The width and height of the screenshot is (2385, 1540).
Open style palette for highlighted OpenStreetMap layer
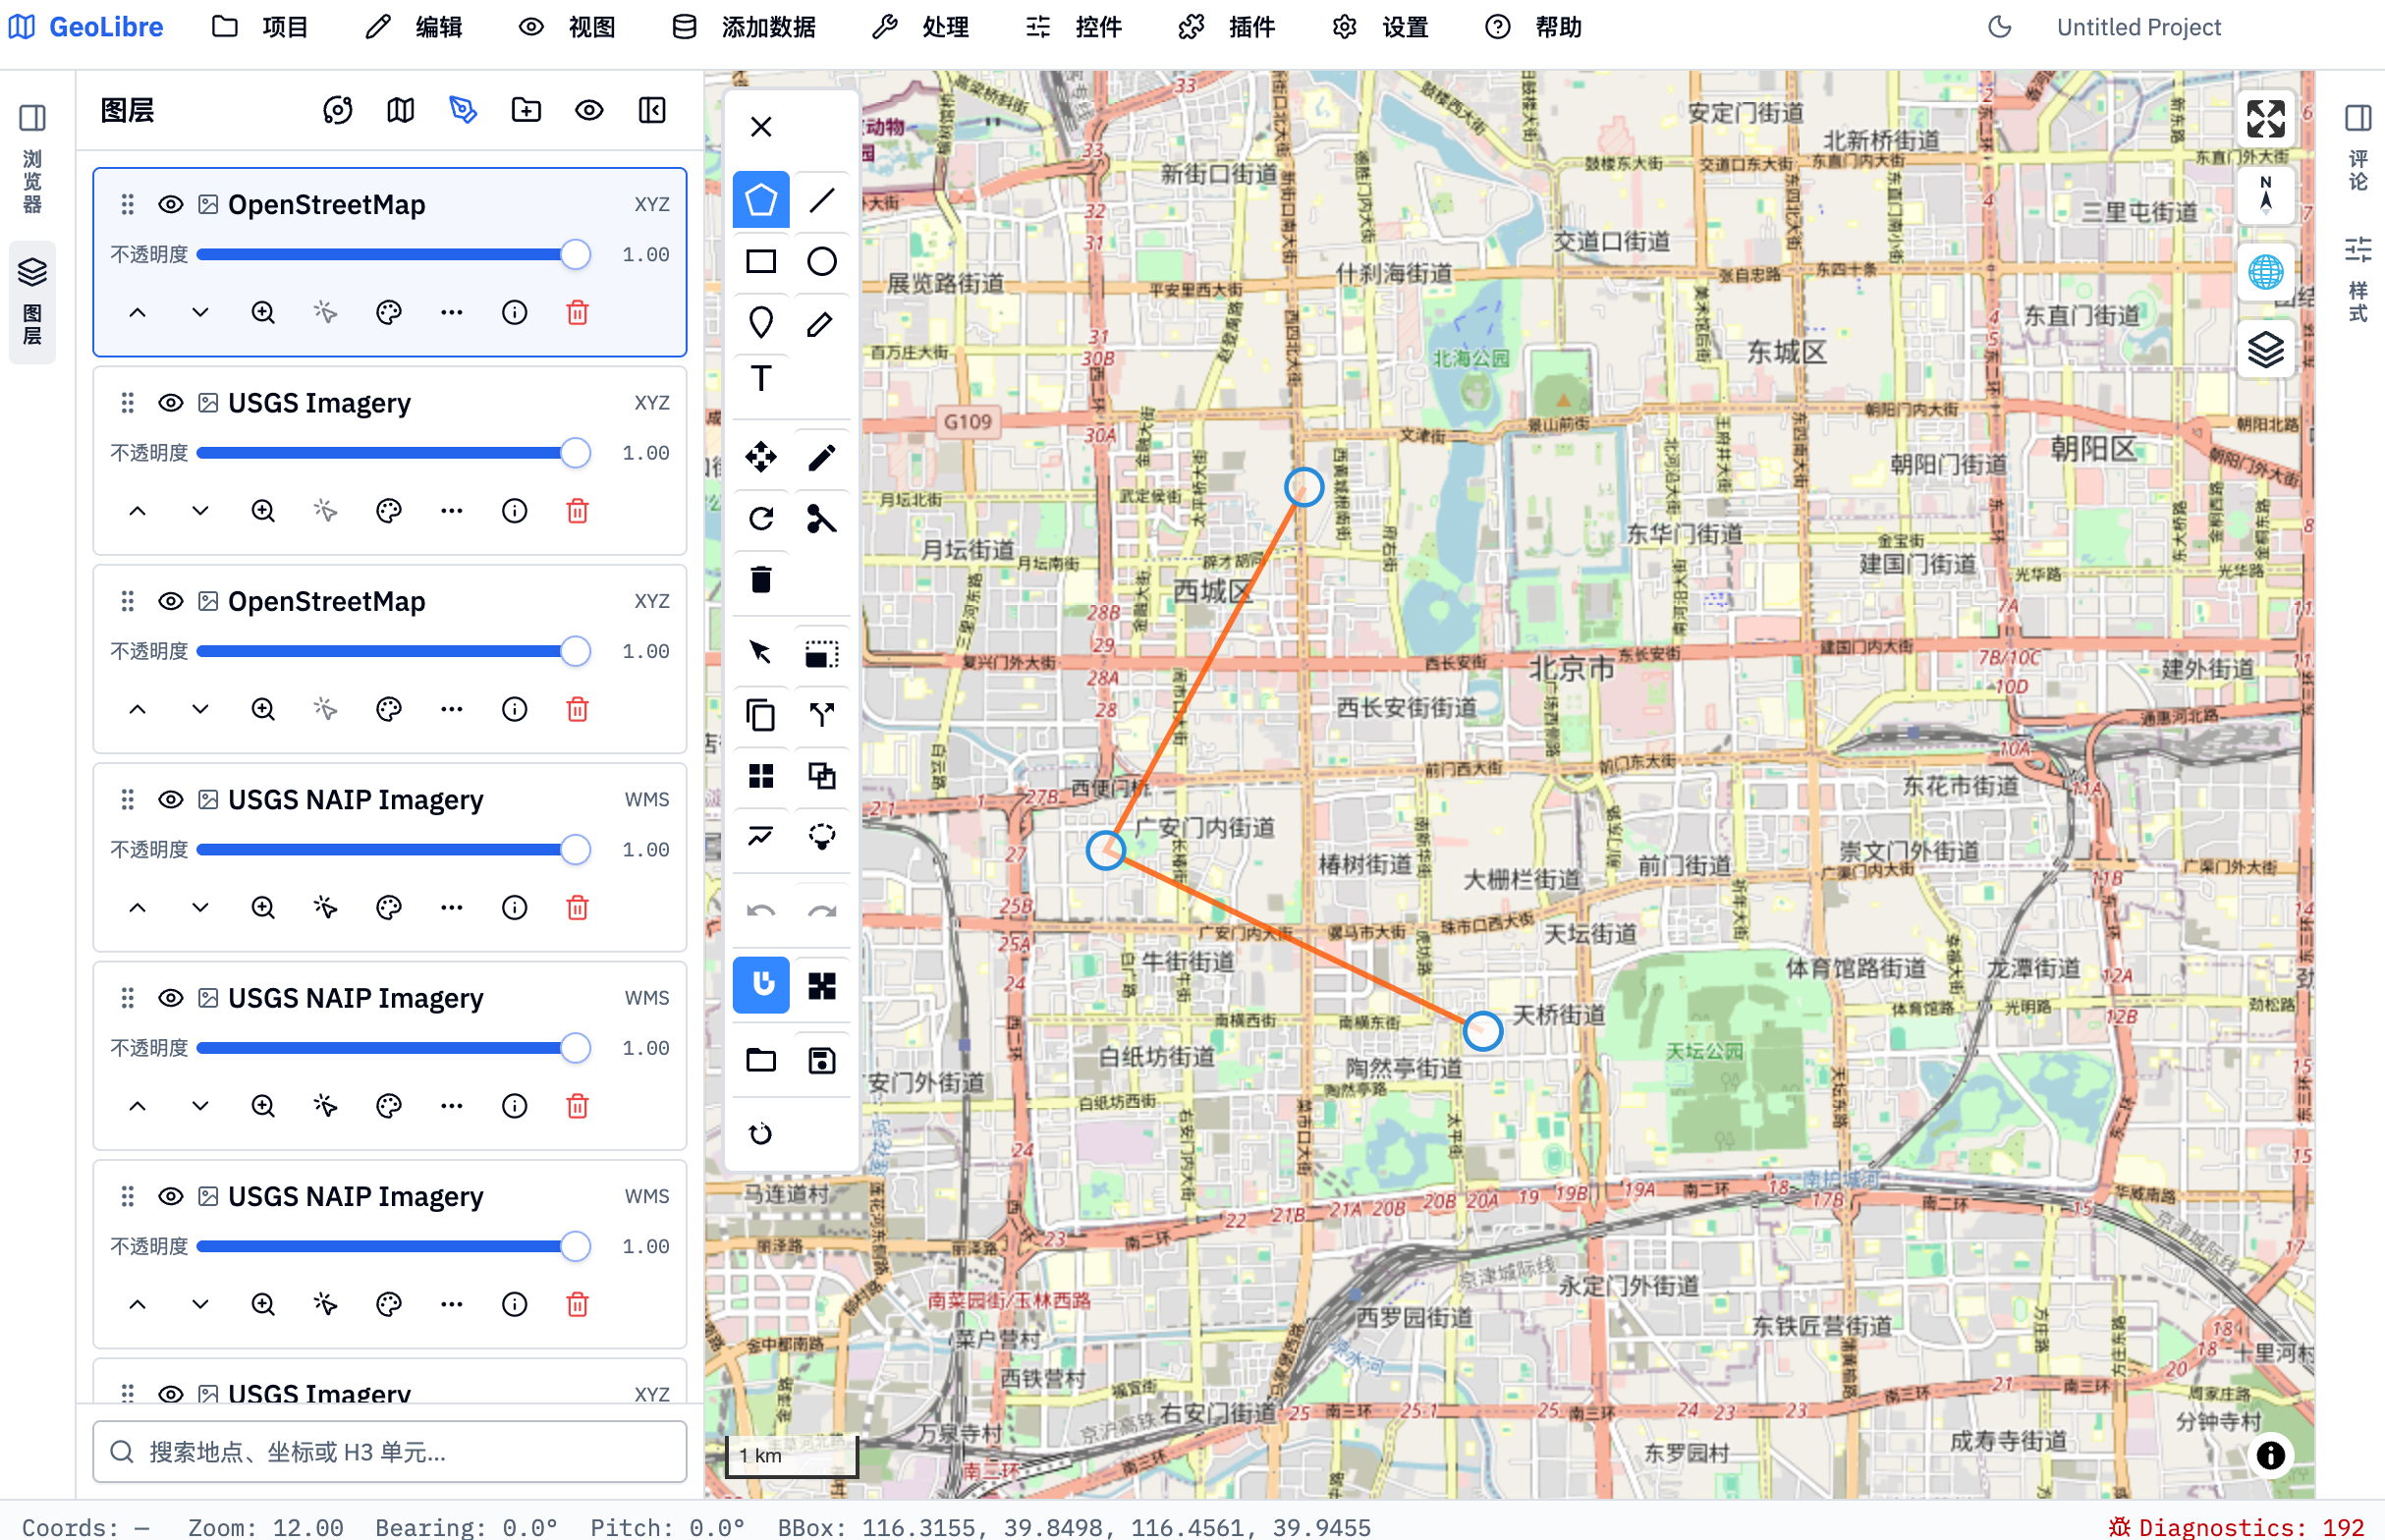(x=389, y=313)
